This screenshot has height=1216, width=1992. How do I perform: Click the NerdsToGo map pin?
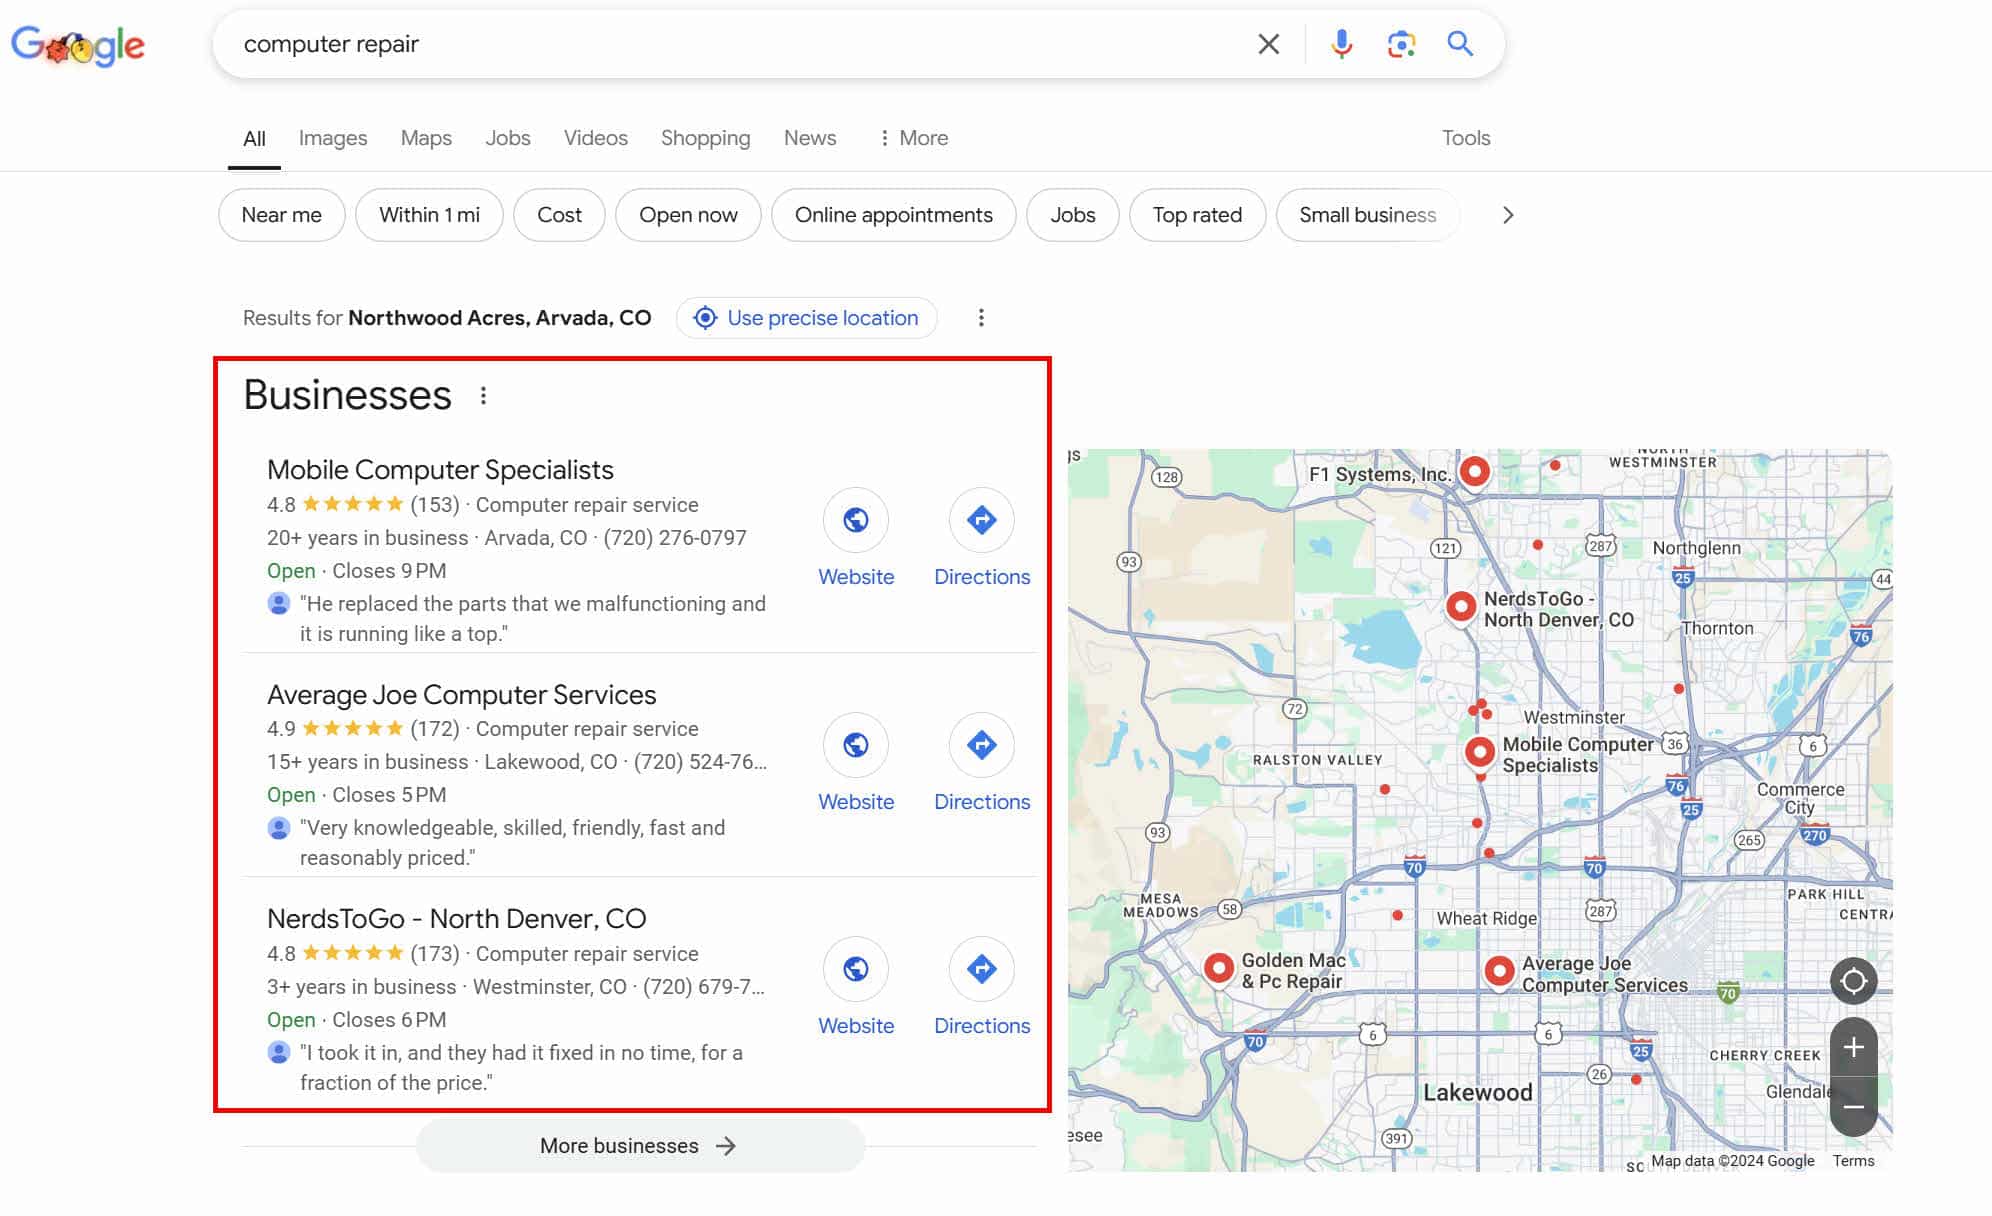click(1461, 606)
